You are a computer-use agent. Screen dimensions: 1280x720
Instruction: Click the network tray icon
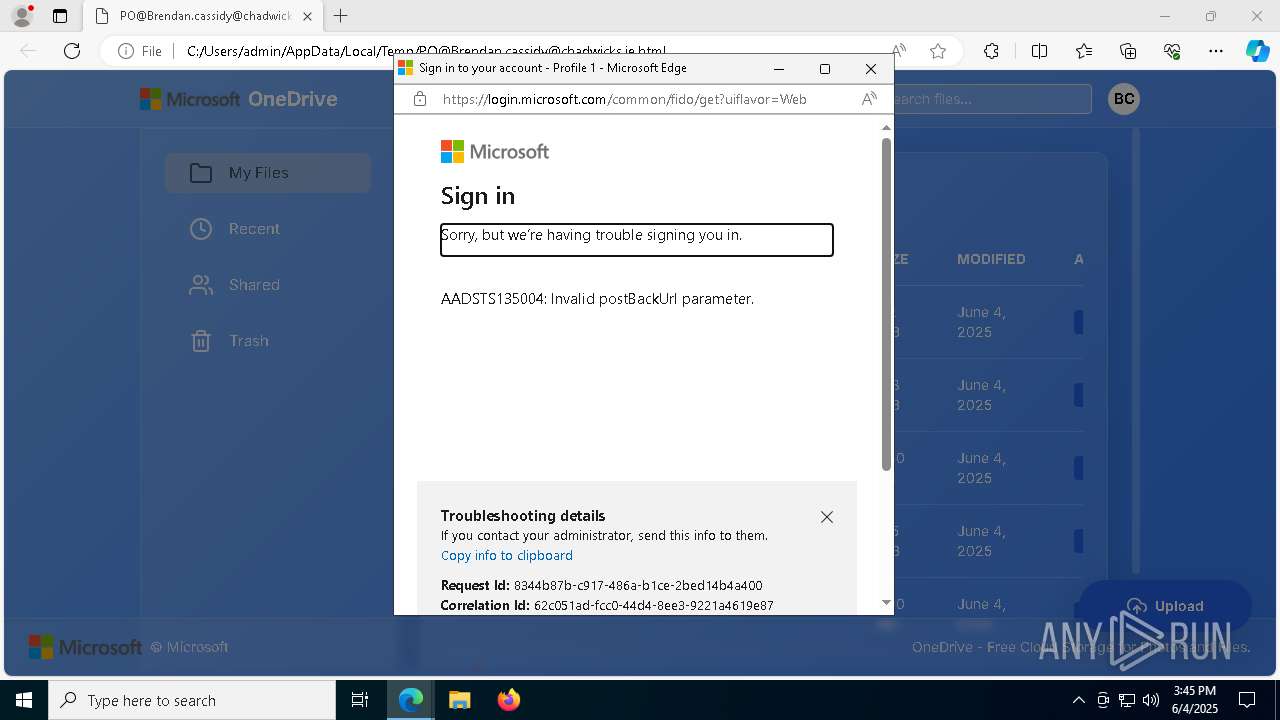coord(1127,700)
